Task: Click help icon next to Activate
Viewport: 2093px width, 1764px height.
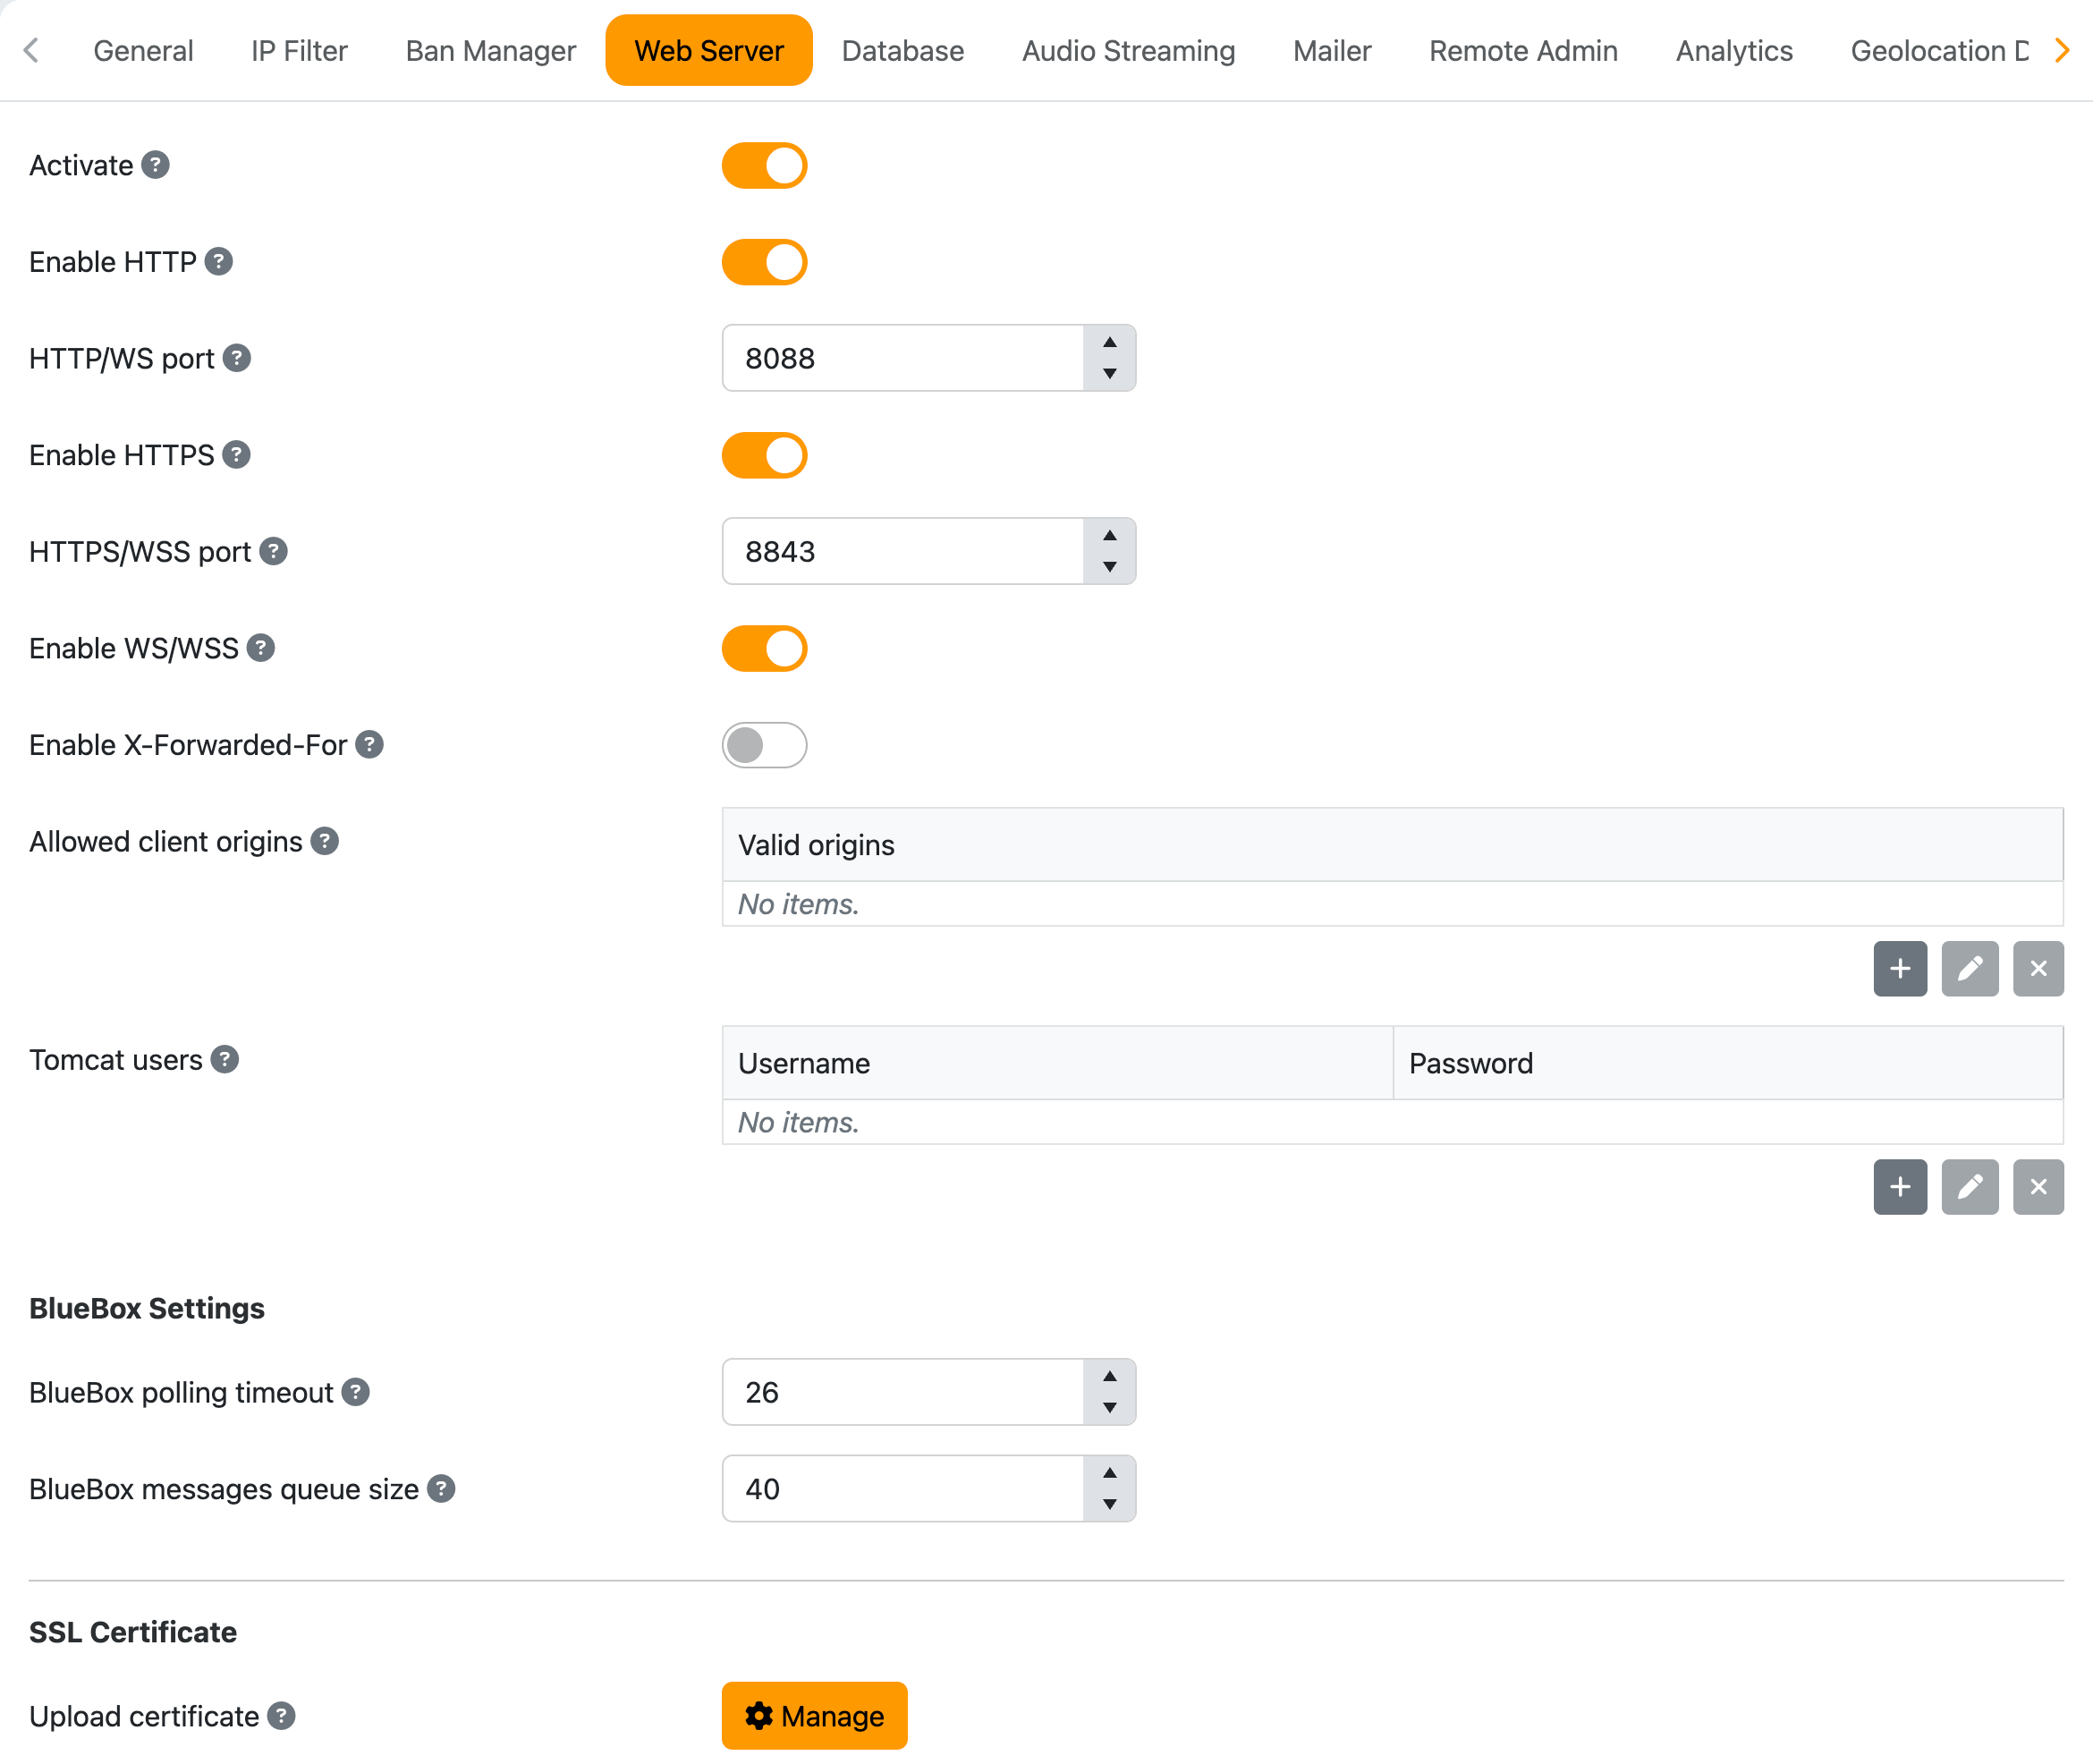Action: click(x=155, y=165)
